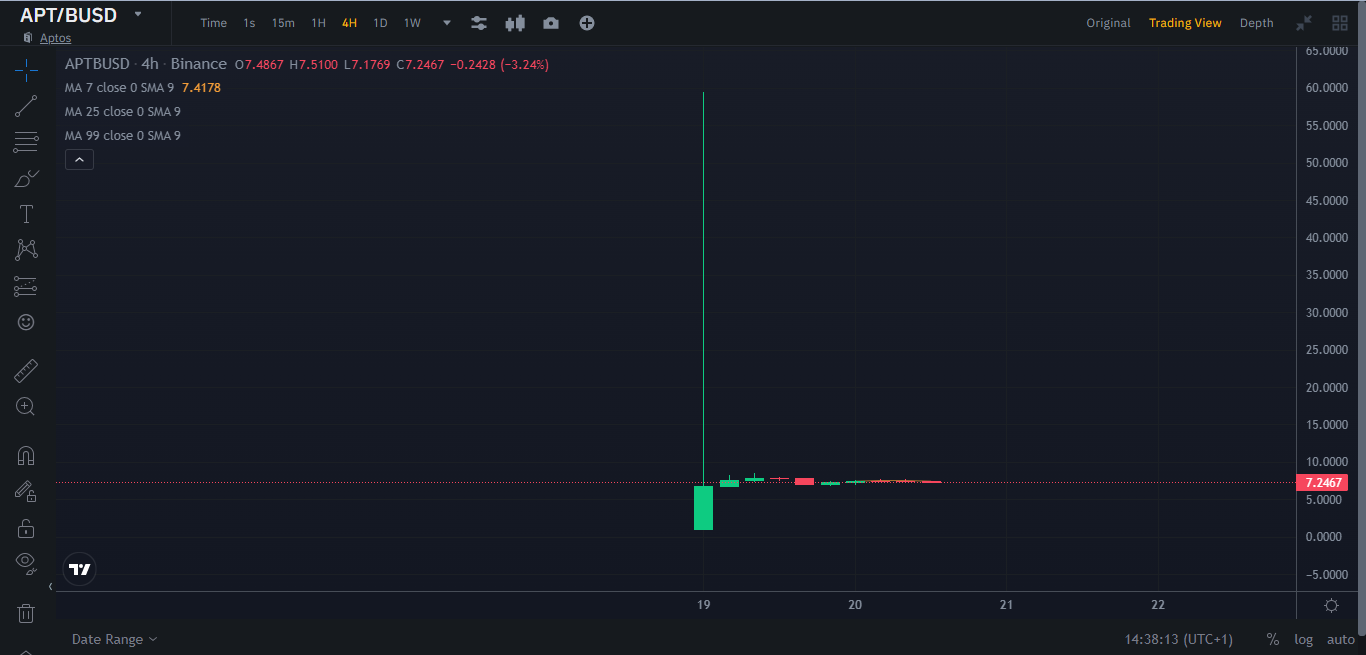Switch to Depth chart view
The image size is (1366, 655).
click(x=1256, y=23)
